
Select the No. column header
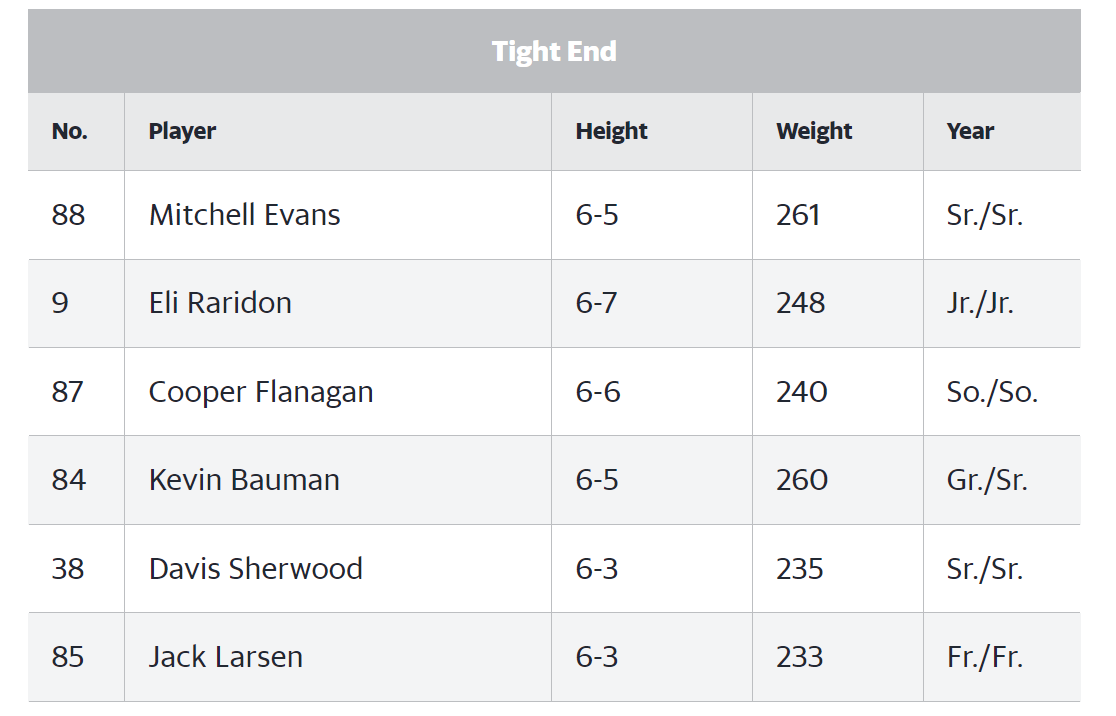coord(70,131)
